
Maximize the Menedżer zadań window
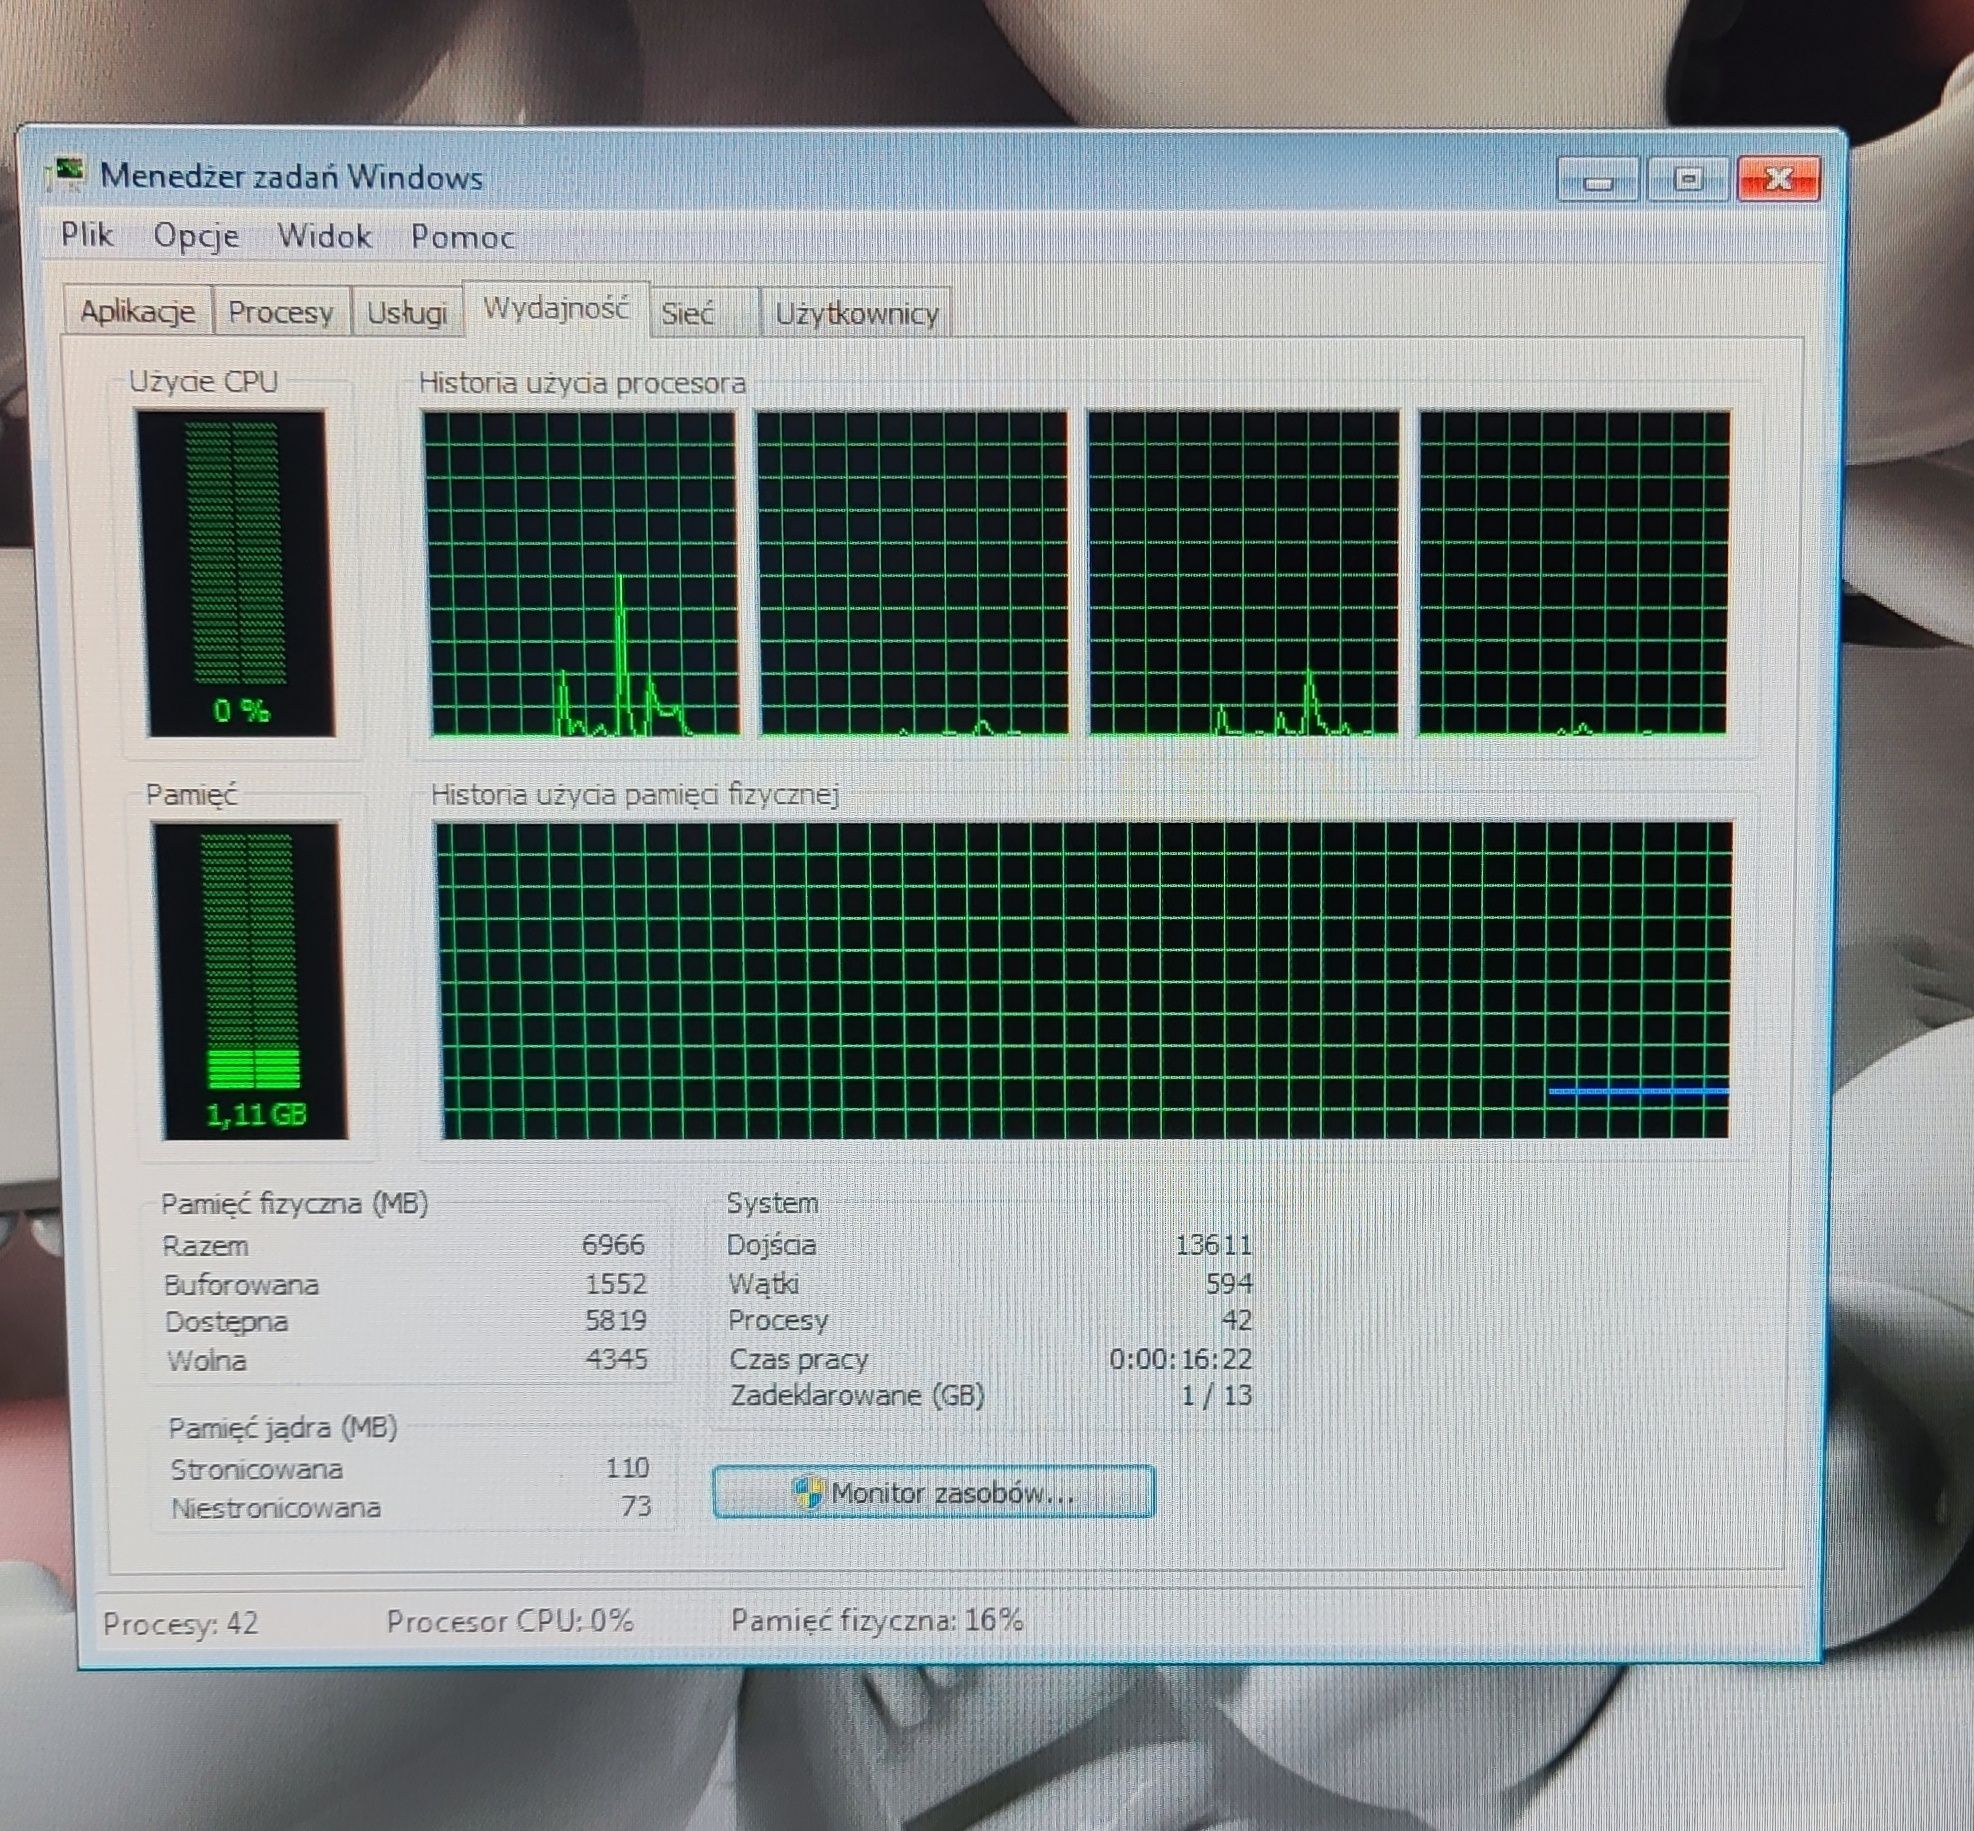(1688, 180)
